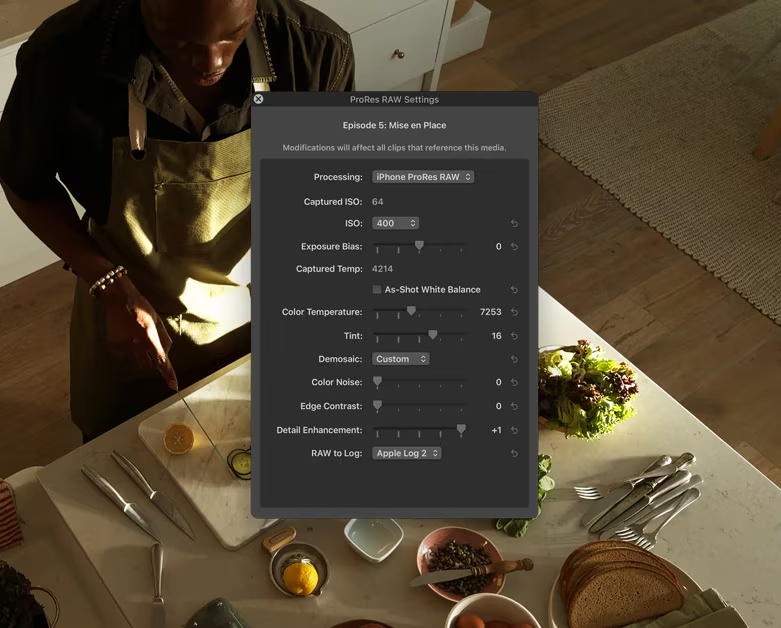
Task: Click the clip title Episode 5: Mise en Place
Action: pos(394,126)
